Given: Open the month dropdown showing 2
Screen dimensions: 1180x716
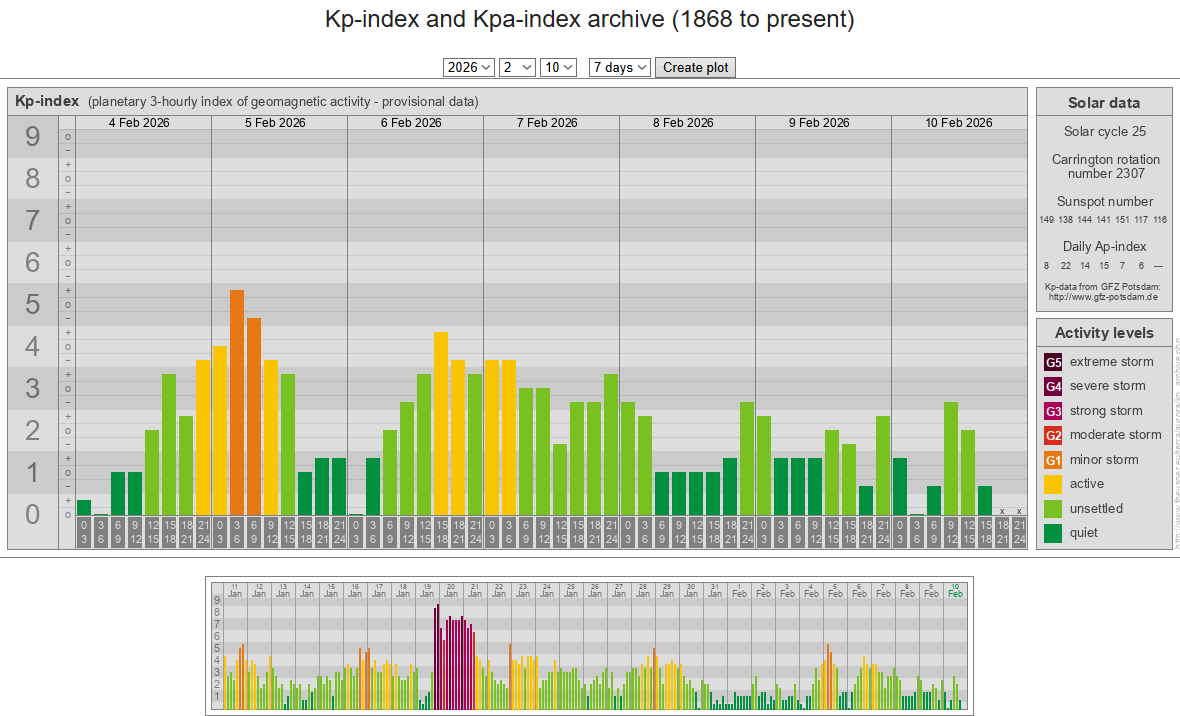Looking at the screenshot, I should tap(517, 67).
